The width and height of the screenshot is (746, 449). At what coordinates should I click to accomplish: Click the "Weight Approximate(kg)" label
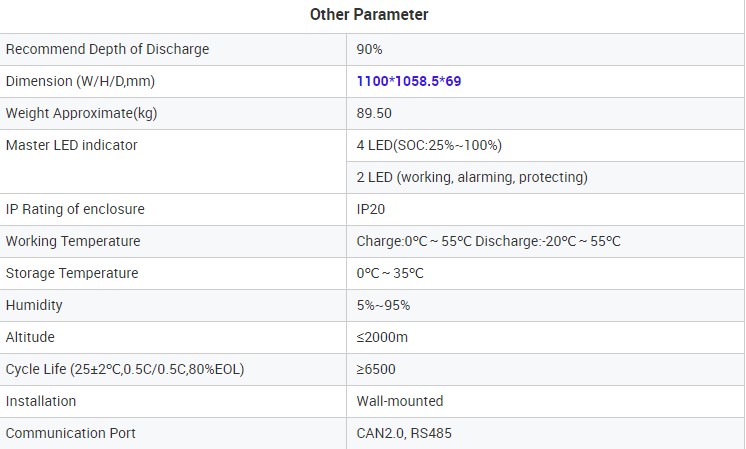(82, 113)
